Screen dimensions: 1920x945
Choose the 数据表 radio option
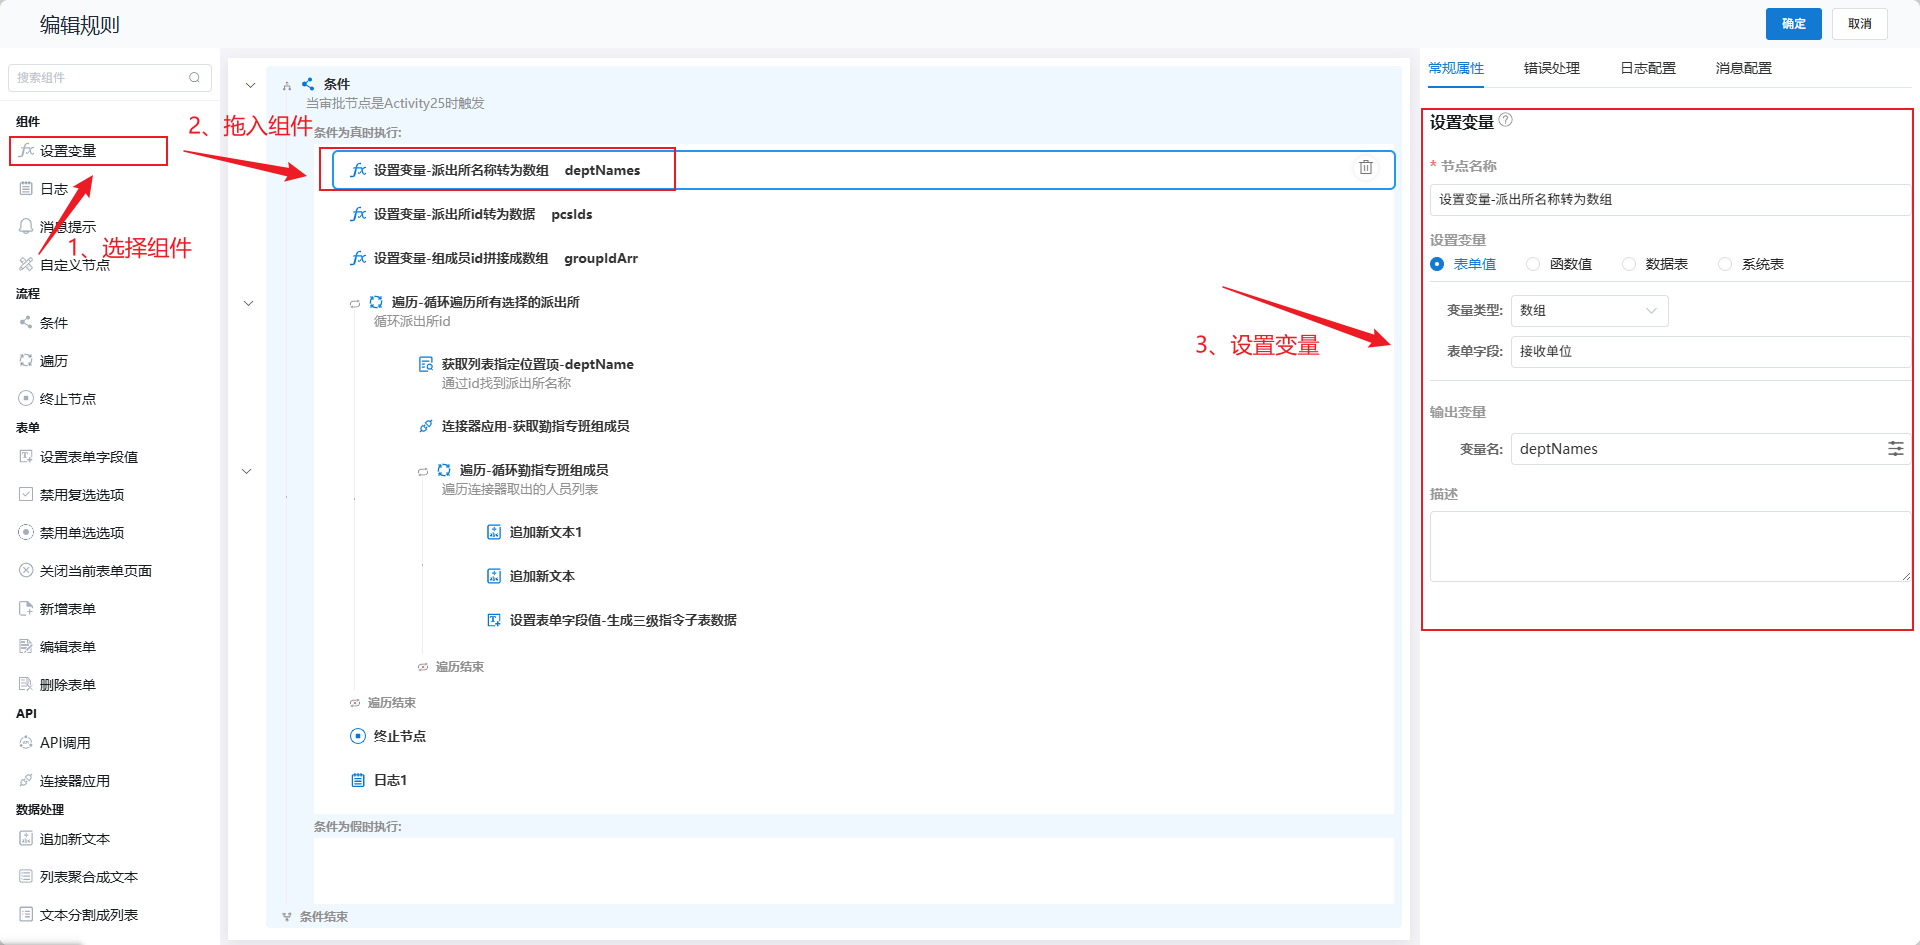1629,264
